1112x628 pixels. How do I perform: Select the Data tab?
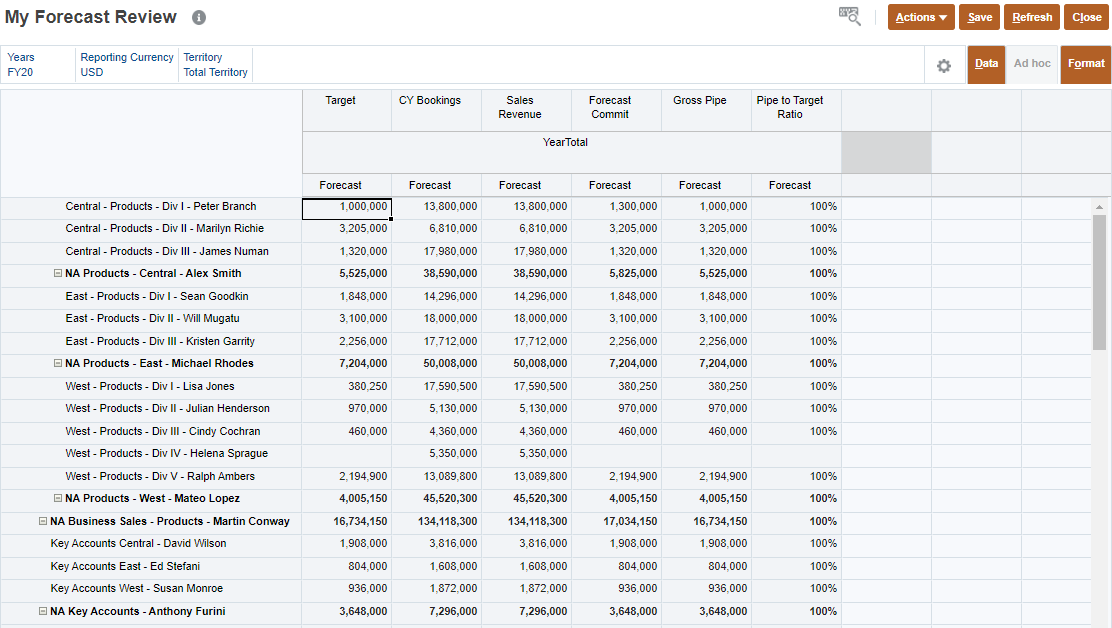(x=986, y=64)
